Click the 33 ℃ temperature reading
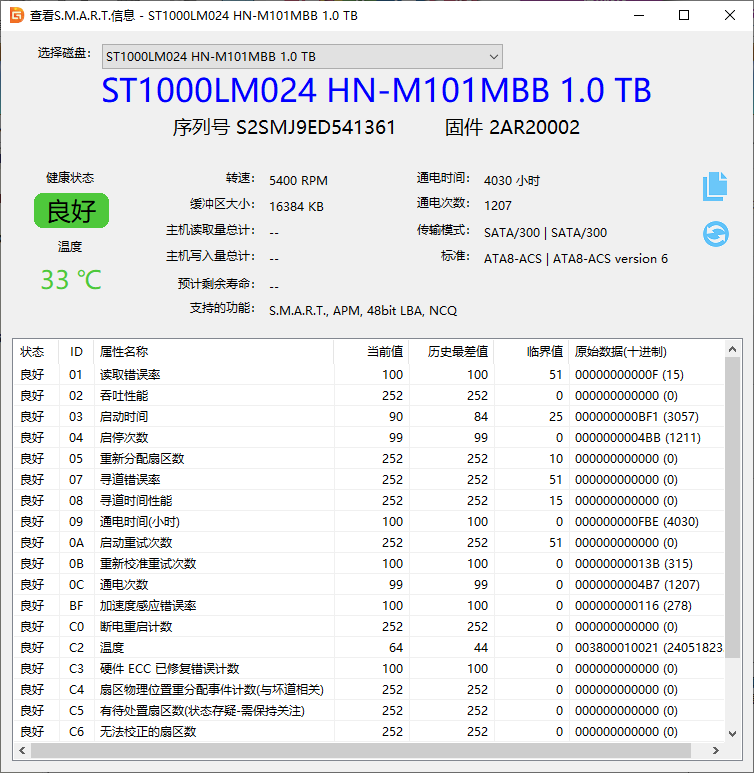 click(x=71, y=280)
